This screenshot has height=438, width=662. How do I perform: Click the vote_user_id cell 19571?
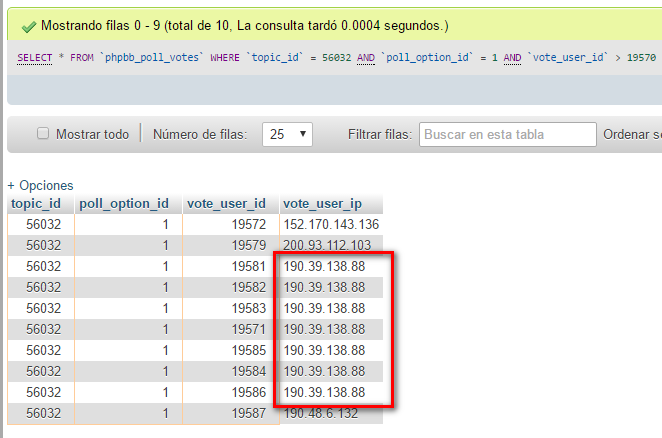[247, 329]
